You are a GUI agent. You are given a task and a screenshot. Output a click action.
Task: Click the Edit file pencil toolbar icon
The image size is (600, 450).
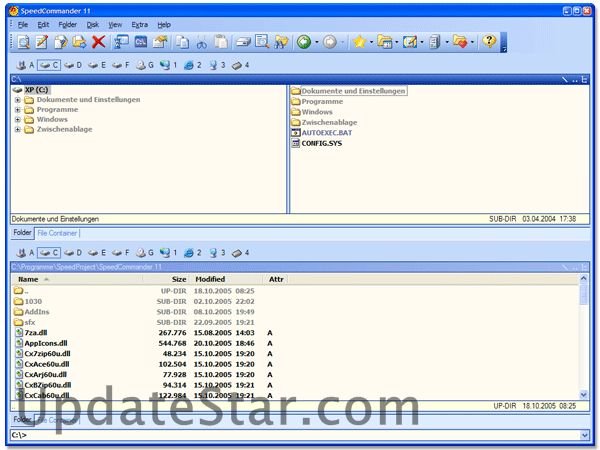tap(42, 42)
